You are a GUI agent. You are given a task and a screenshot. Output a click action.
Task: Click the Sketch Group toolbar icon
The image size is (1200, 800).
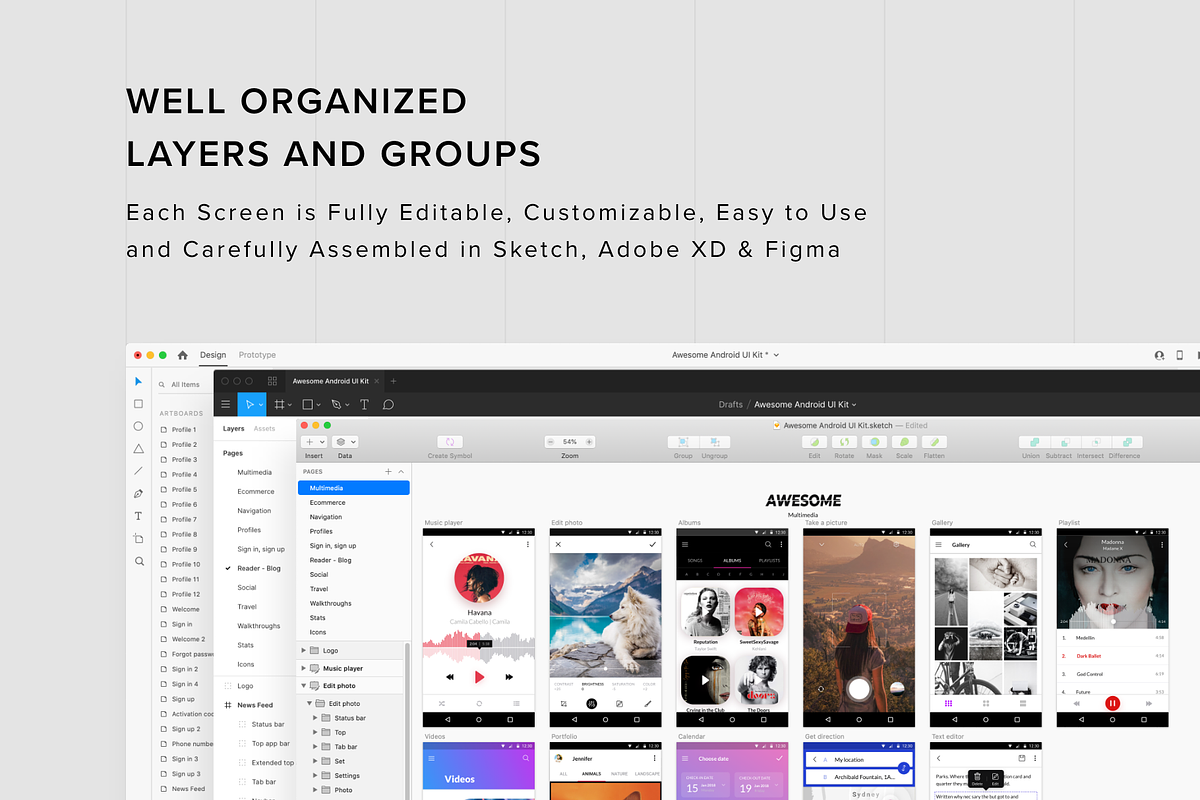pyautogui.click(x=683, y=442)
